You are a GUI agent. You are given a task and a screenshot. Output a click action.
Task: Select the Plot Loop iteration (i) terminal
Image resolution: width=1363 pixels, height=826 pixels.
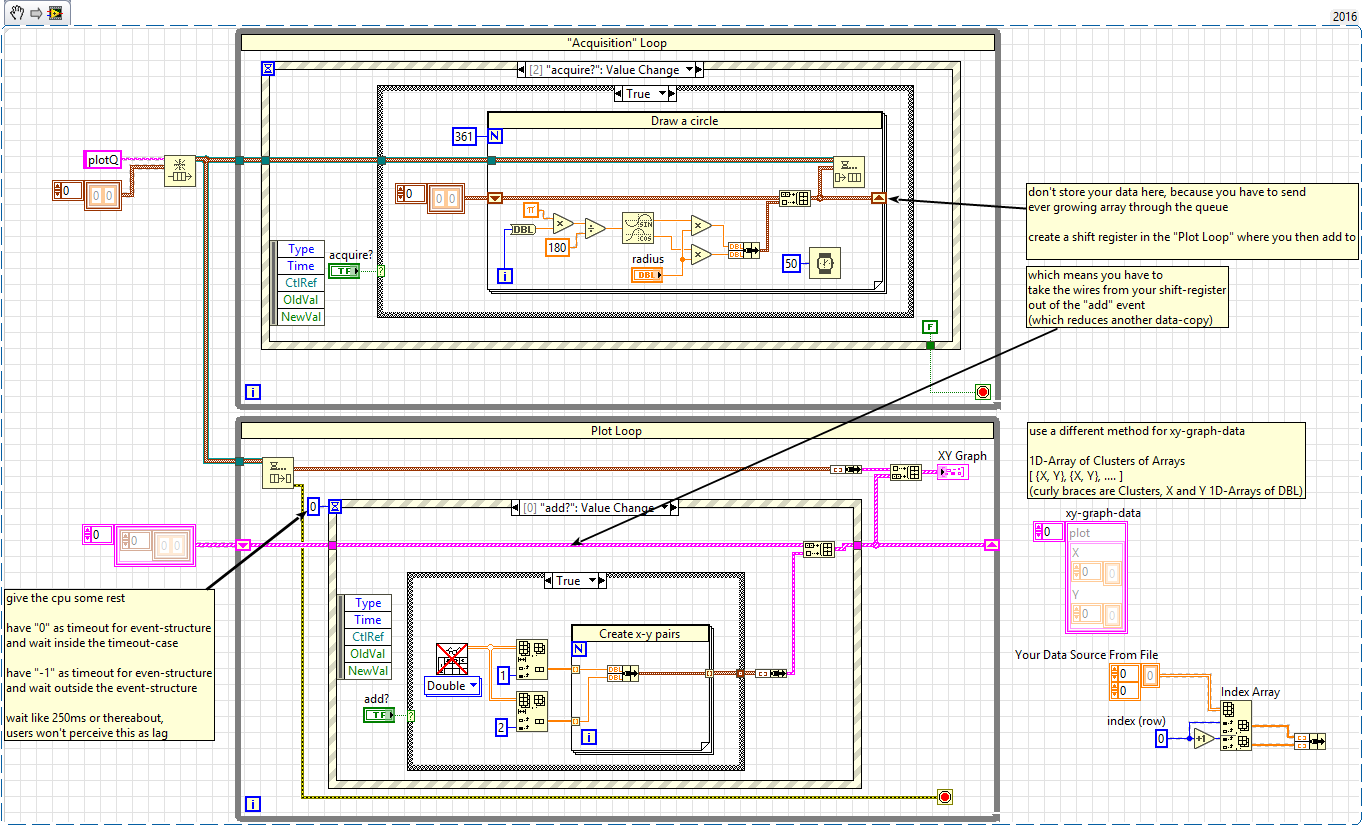253,803
